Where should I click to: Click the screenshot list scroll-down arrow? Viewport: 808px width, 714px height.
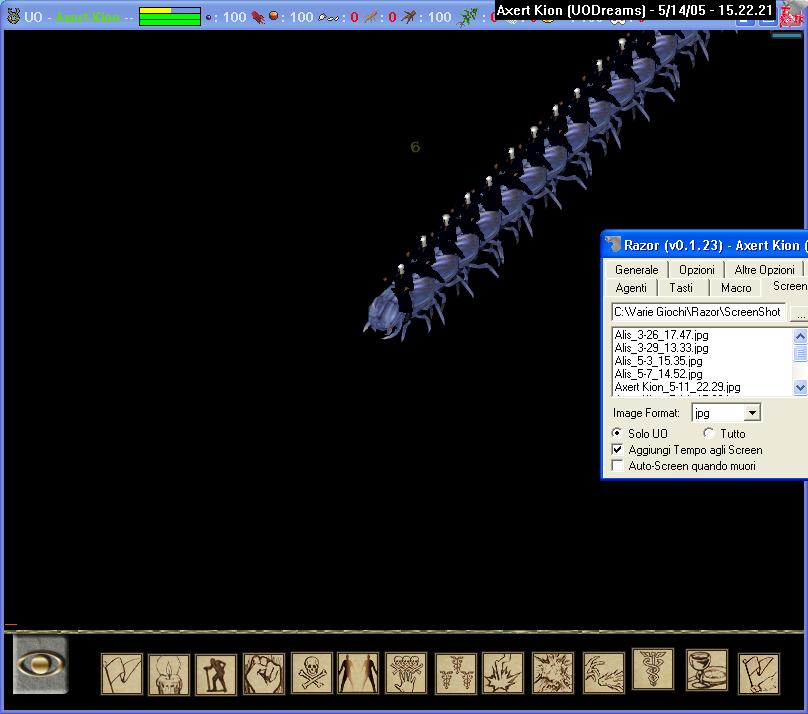pyautogui.click(x=800, y=387)
